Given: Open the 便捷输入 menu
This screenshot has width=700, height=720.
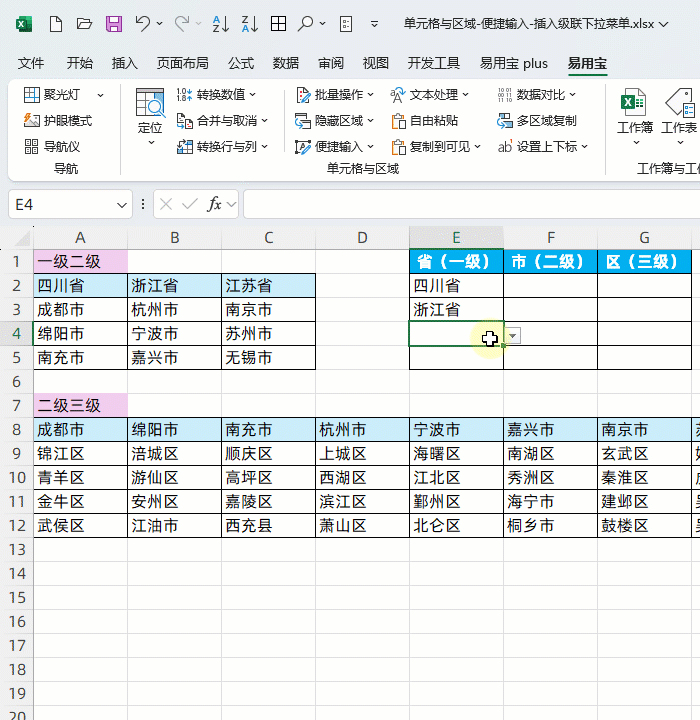Looking at the screenshot, I should tap(334, 146).
